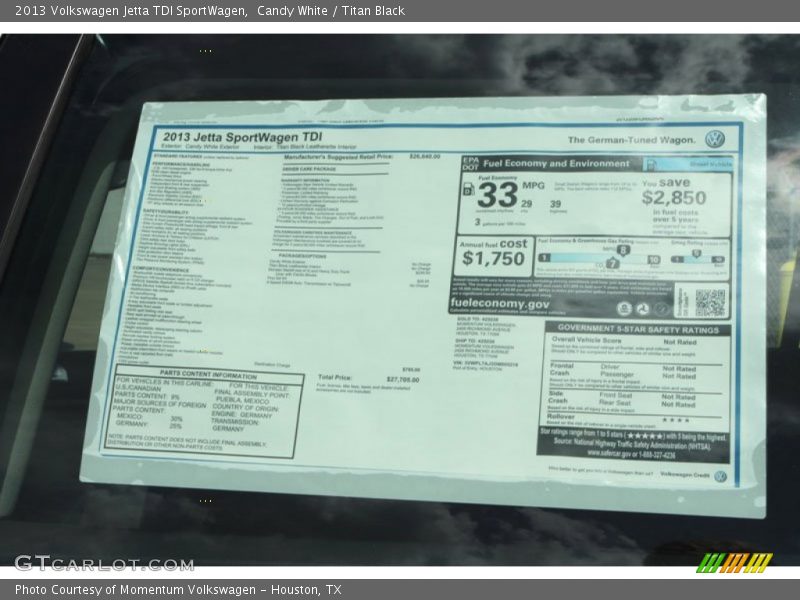800x600 pixels.
Task: Open the fueleconomy.gov link
Action: click(499, 304)
